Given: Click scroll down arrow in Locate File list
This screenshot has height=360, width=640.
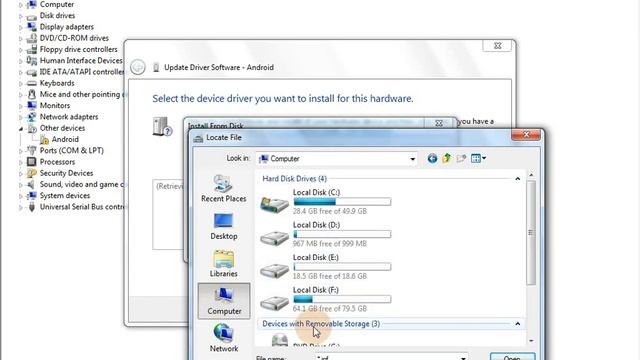Looking at the screenshot, I should (x=531, y=341).
